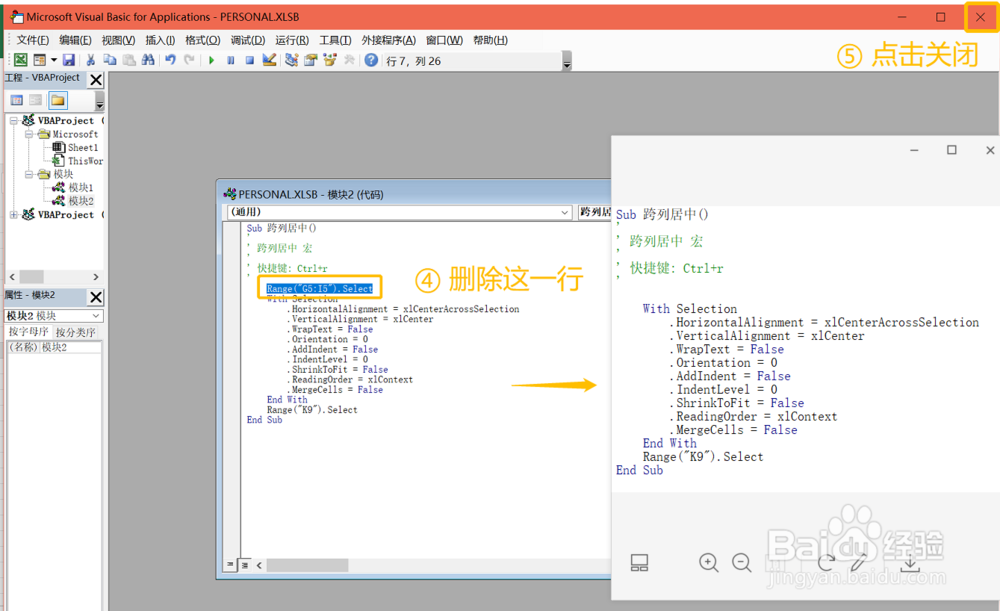Open Find with the binoculars icon
1000x611 pixels.
point(148,60)
